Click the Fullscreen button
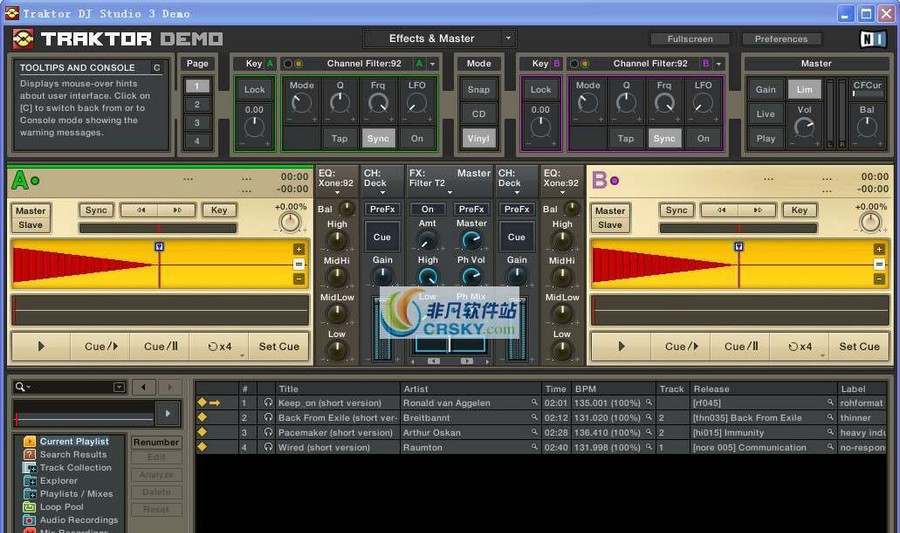The height and width of the screenshot is (533, 900). tap(690, 39)
